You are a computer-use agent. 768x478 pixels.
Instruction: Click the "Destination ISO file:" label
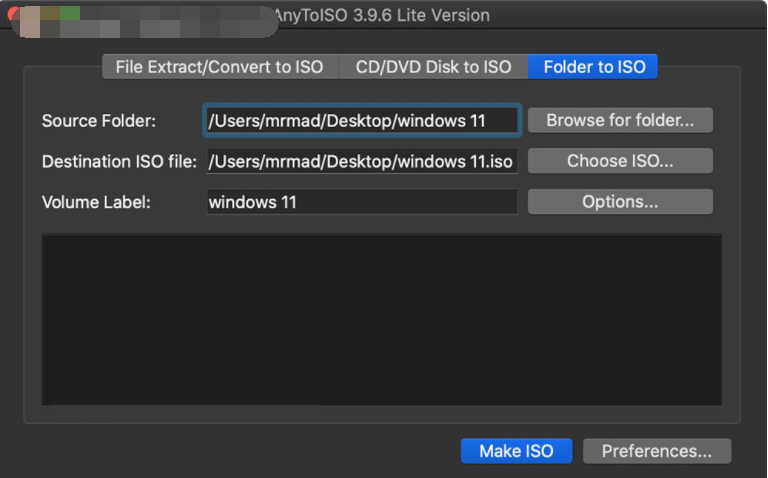(x=119, y=161)
